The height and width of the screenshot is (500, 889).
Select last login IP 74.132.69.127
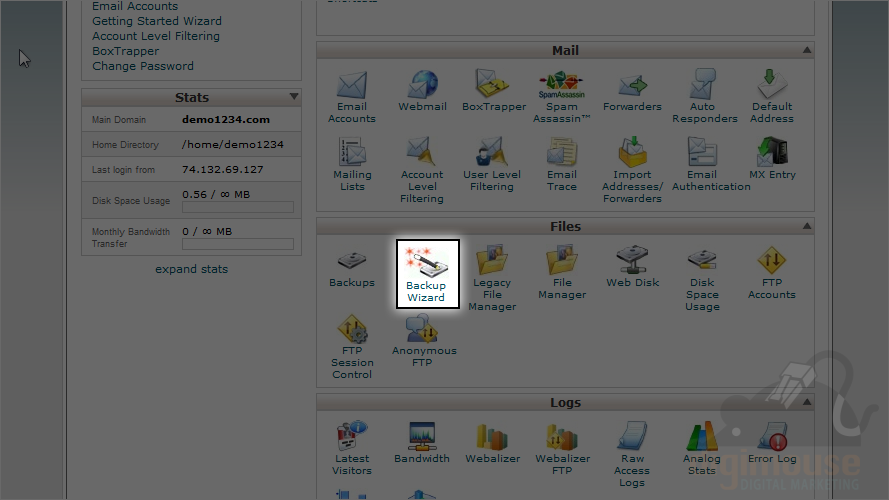[x=222, y=170]
